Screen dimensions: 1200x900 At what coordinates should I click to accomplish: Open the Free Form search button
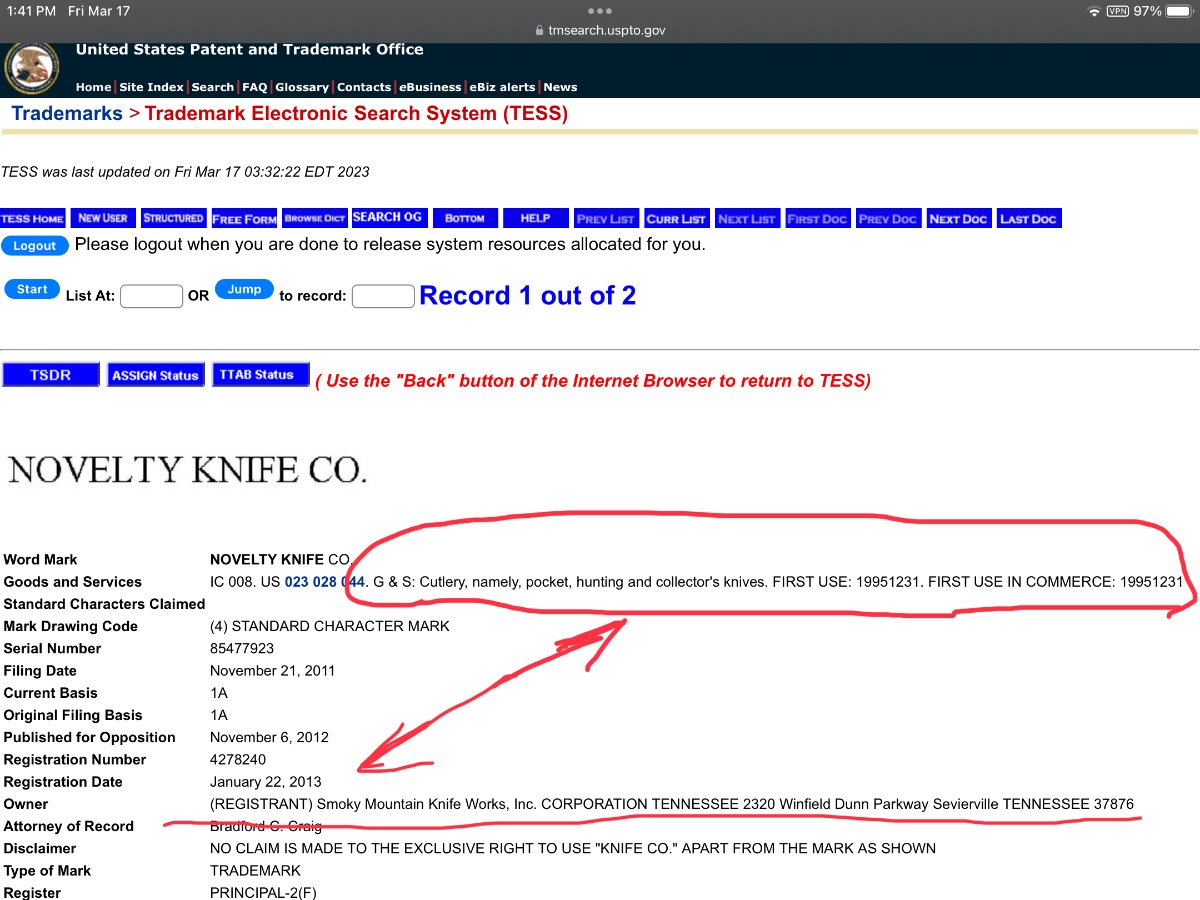244,218
